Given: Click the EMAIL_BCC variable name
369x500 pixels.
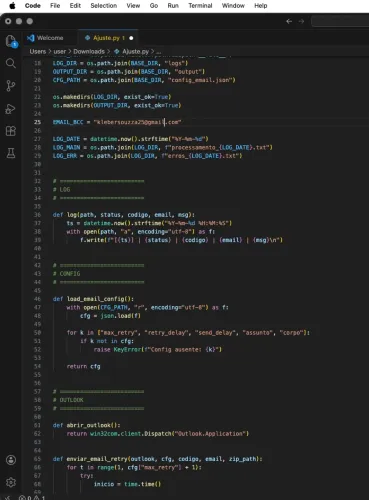Looking at the screenshot, I should (68, 122).
